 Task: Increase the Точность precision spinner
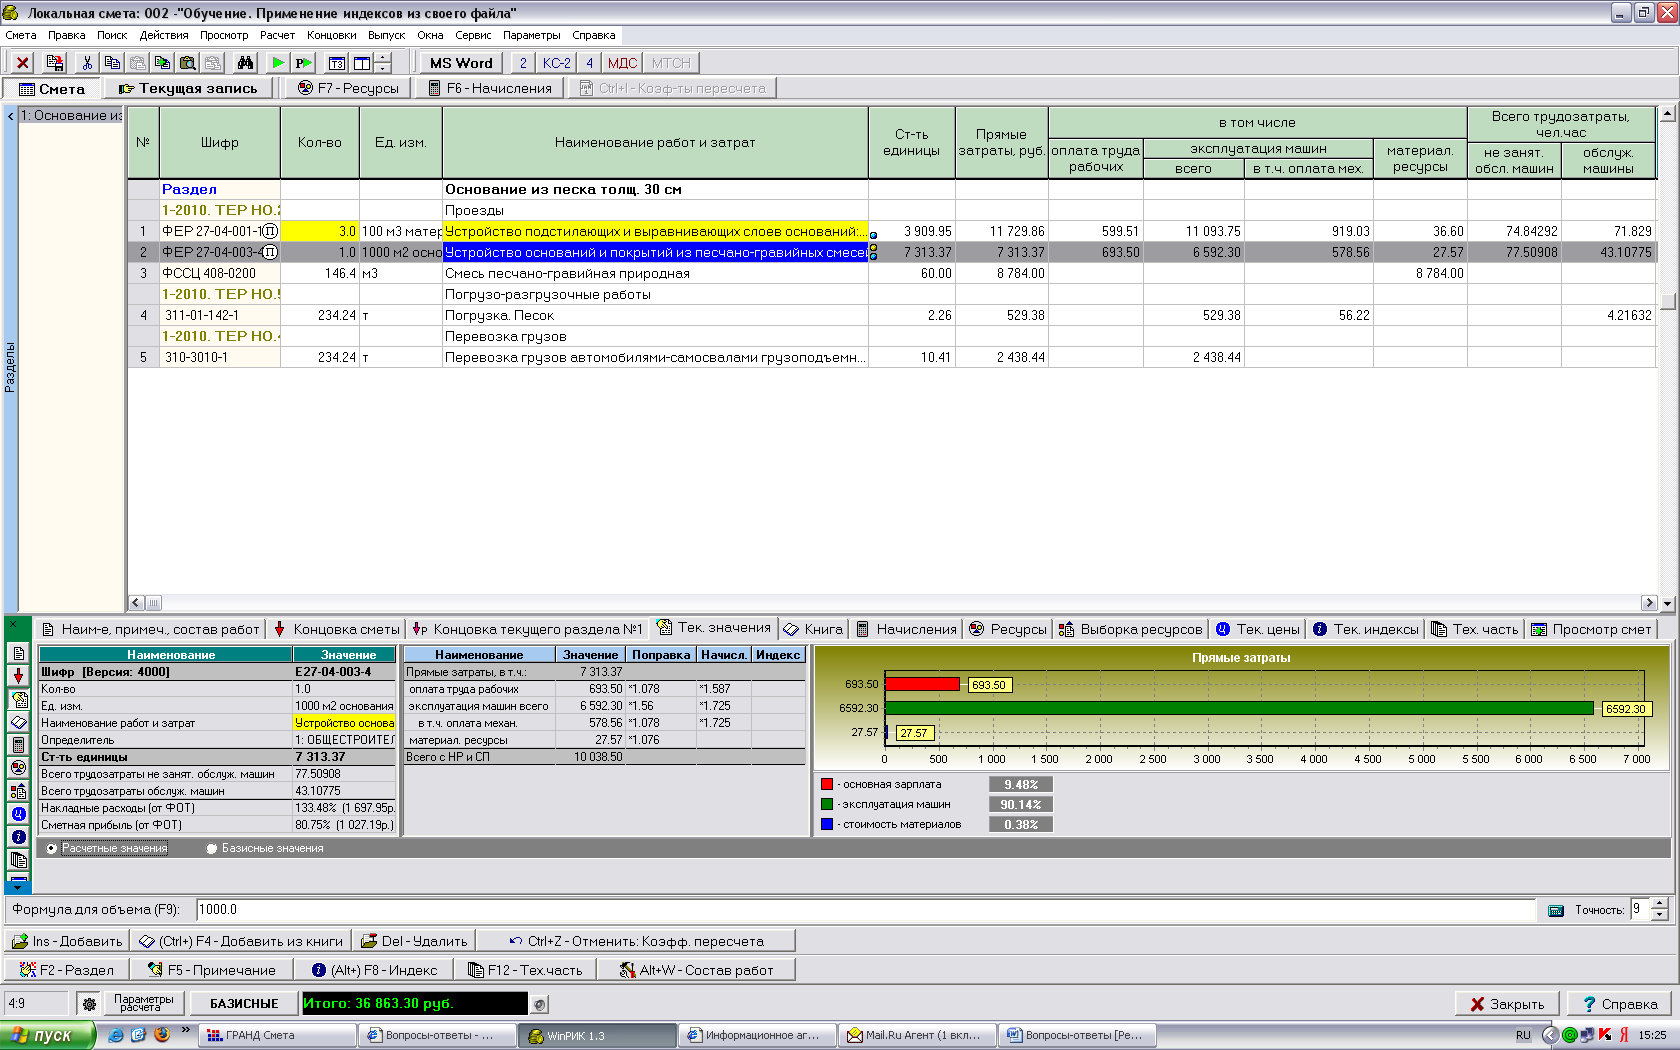click(x=1660, y=904)
